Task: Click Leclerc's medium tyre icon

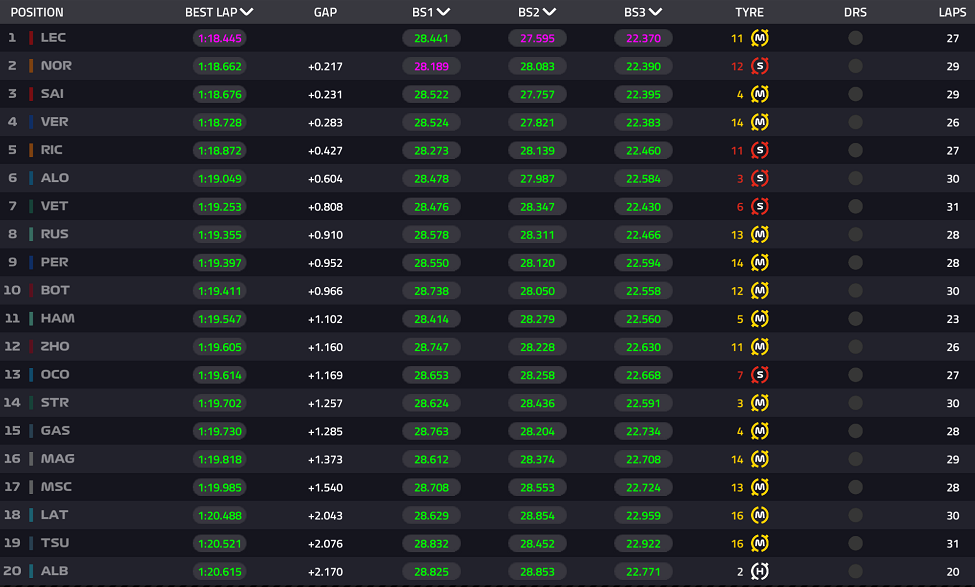Action: click(759, 38)
